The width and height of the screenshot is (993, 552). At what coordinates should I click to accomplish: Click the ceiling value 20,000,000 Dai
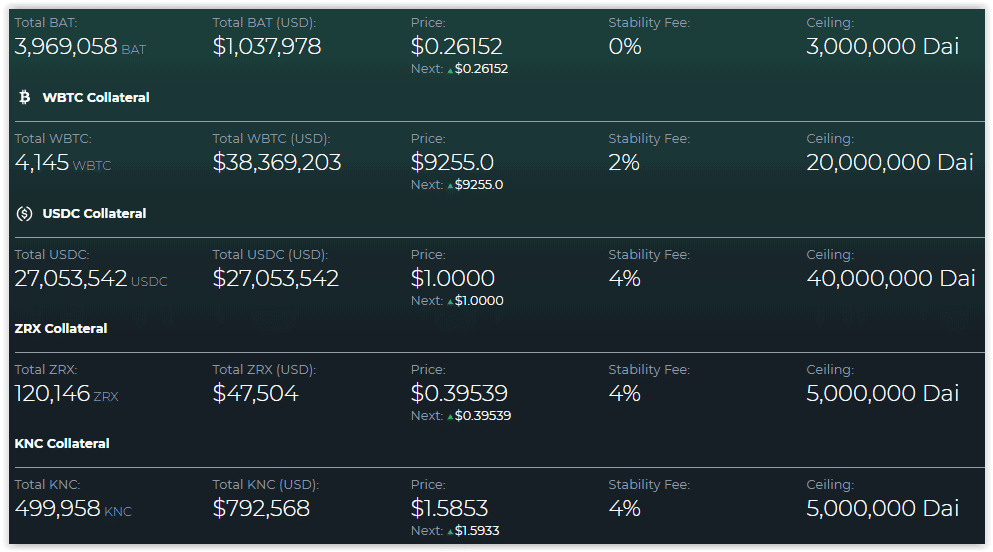890,163
